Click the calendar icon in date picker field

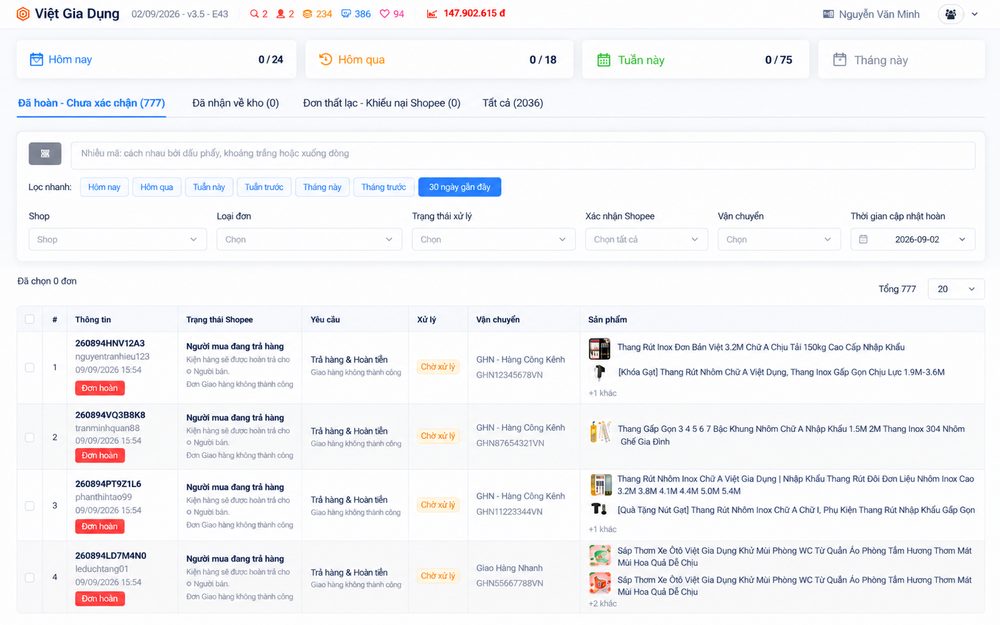[863, 239]
